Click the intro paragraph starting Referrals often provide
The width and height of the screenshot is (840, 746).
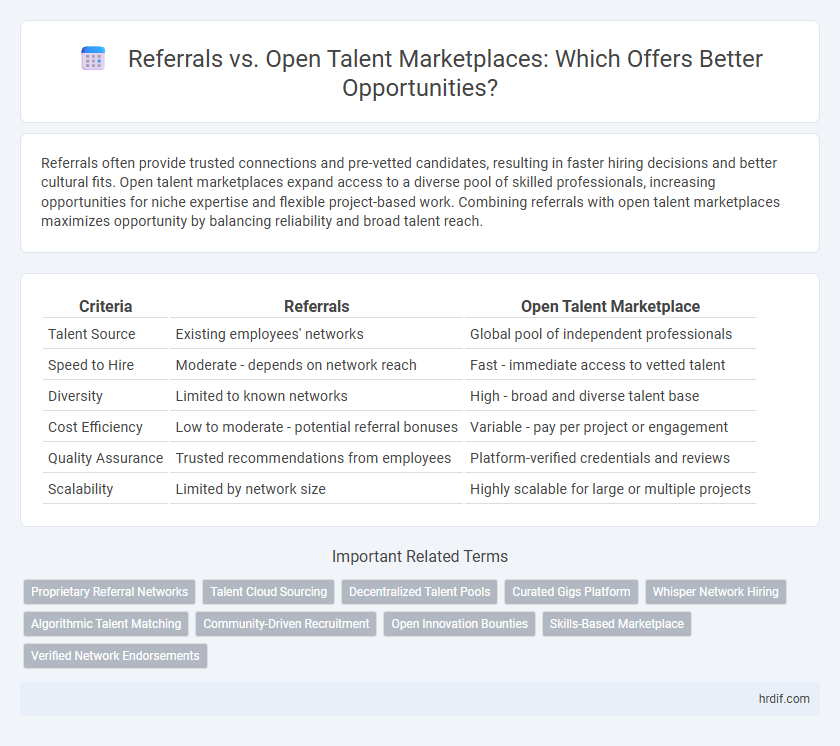point(410,192)
